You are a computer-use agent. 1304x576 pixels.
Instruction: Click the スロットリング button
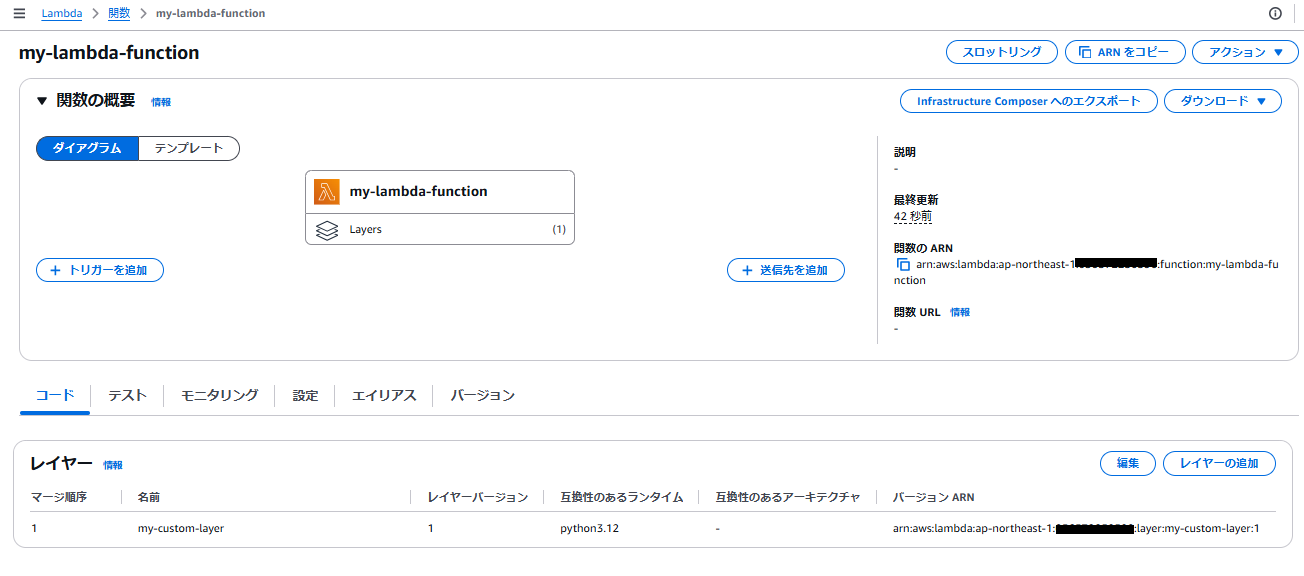pyautogui.click(x=1002, y=52)
